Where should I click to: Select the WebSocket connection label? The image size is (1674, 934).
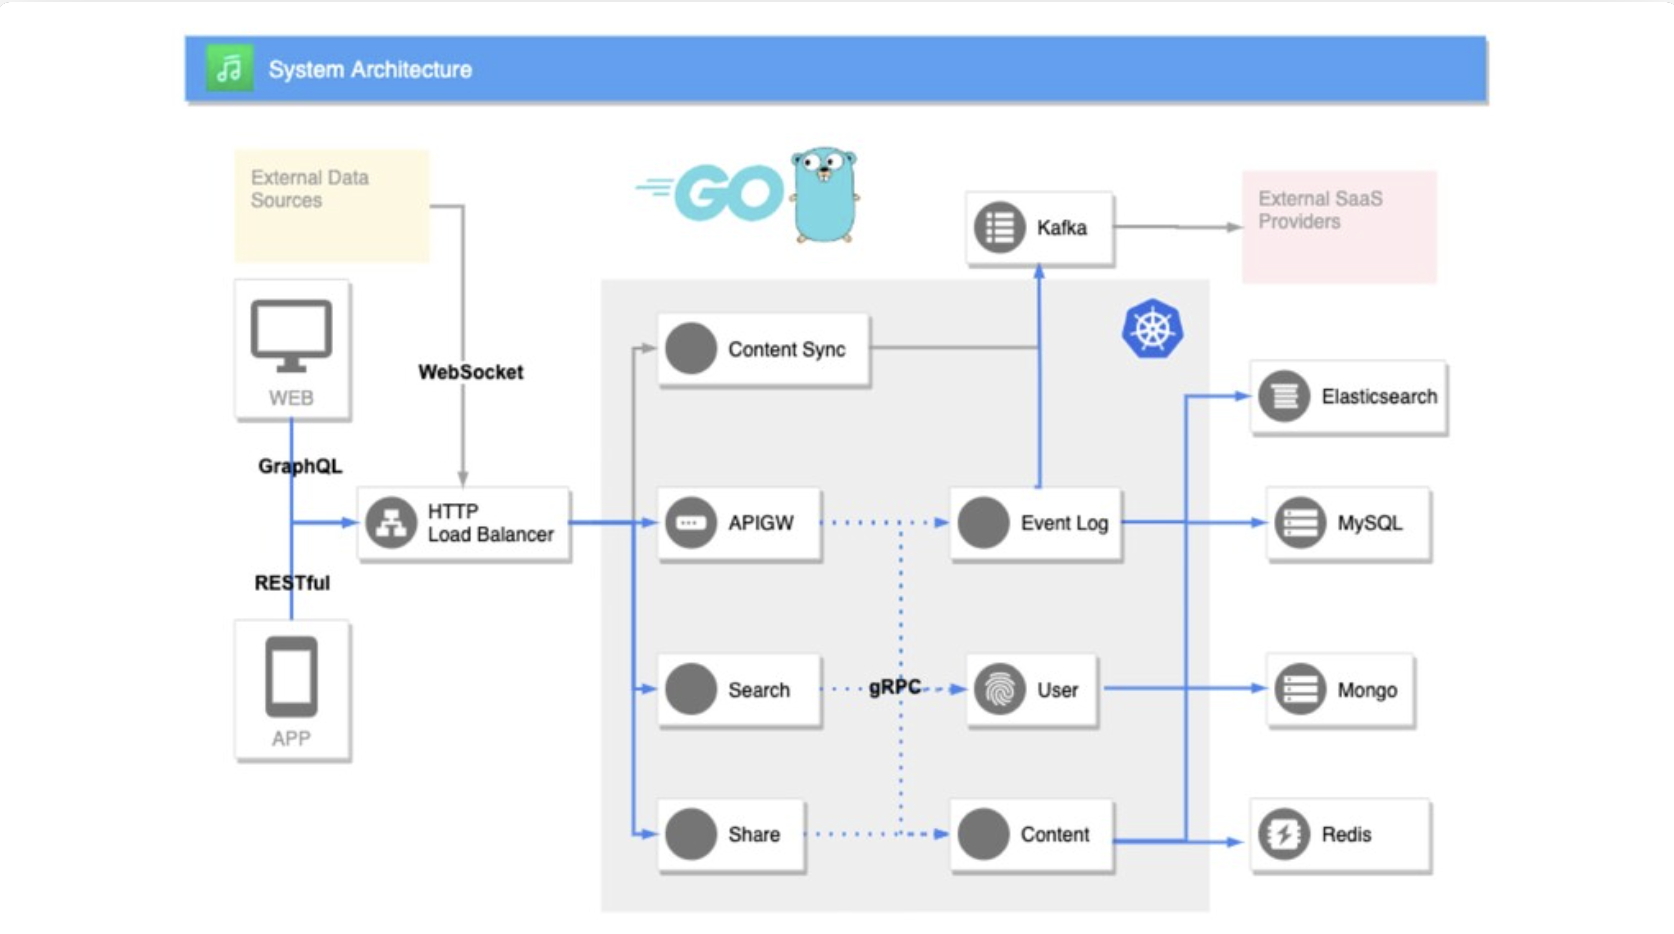pyautogui.click(x=470, y=372)
